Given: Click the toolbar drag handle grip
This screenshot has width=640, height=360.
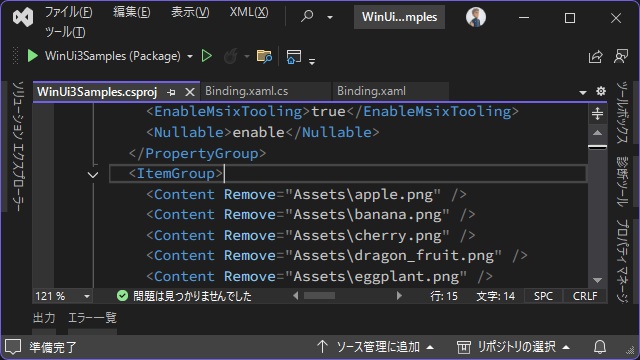Looking at the screenshot, I should [16, 56].
